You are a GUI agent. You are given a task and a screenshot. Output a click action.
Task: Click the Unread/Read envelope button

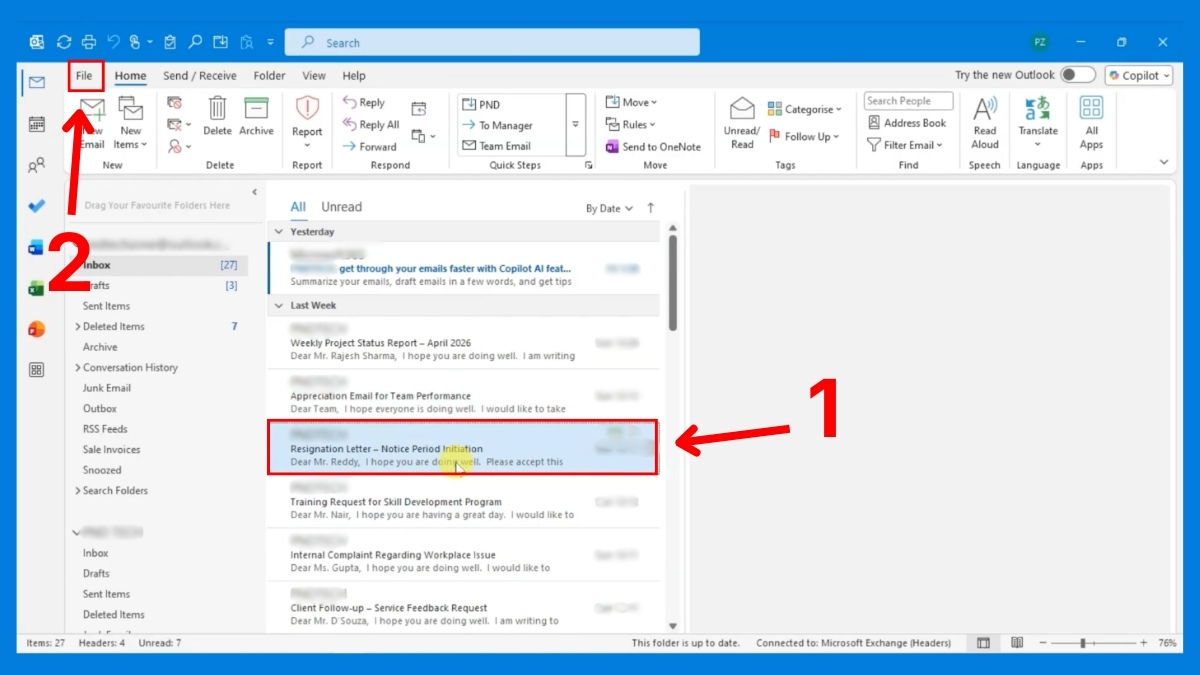click(x=742, y=123)
